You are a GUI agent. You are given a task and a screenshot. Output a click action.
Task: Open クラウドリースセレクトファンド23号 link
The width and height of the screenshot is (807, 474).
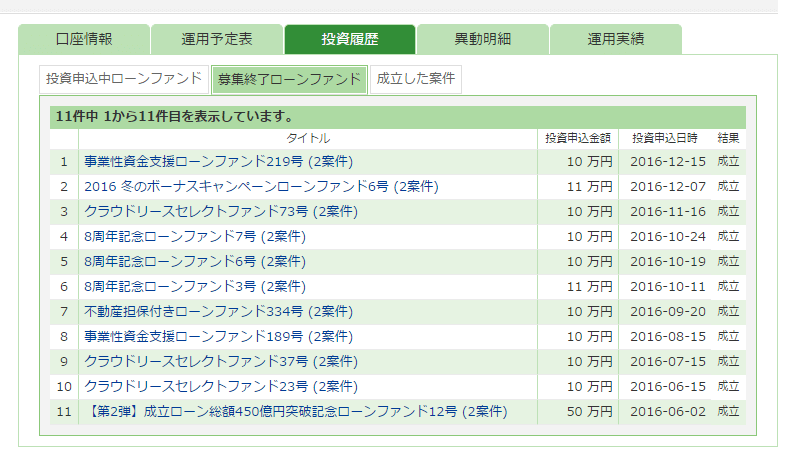point(221,387)
